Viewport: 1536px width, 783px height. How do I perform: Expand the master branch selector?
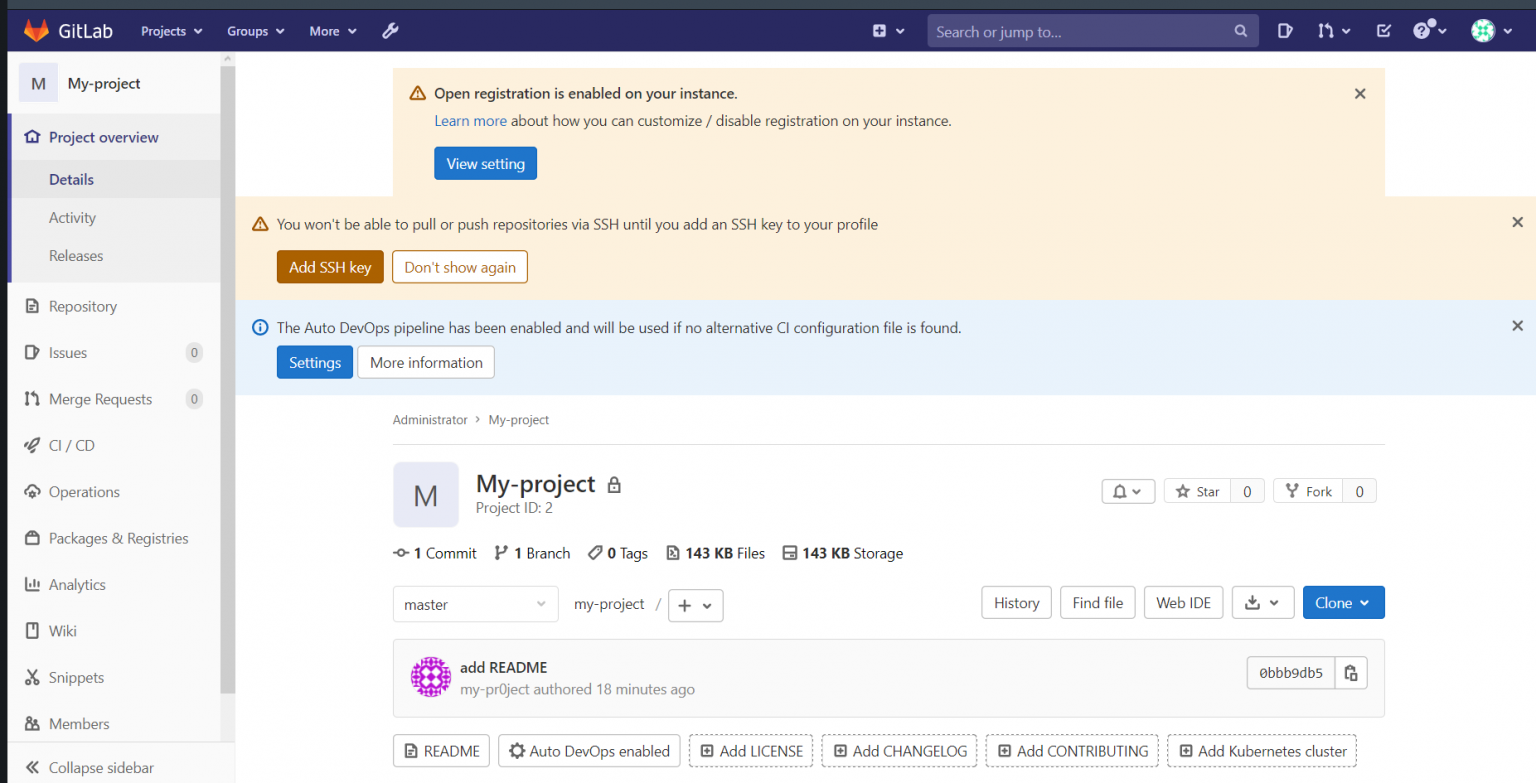click(475, 604)
